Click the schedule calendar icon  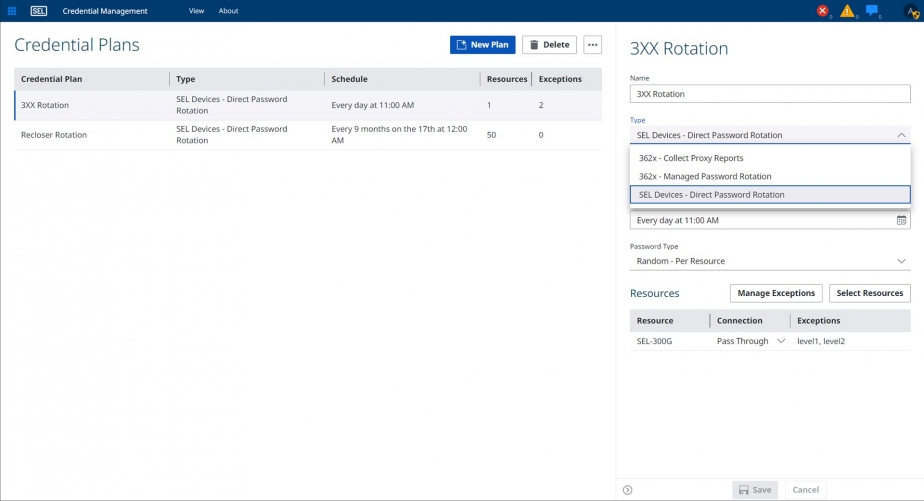pyautogui.click(x=901, y=220)
